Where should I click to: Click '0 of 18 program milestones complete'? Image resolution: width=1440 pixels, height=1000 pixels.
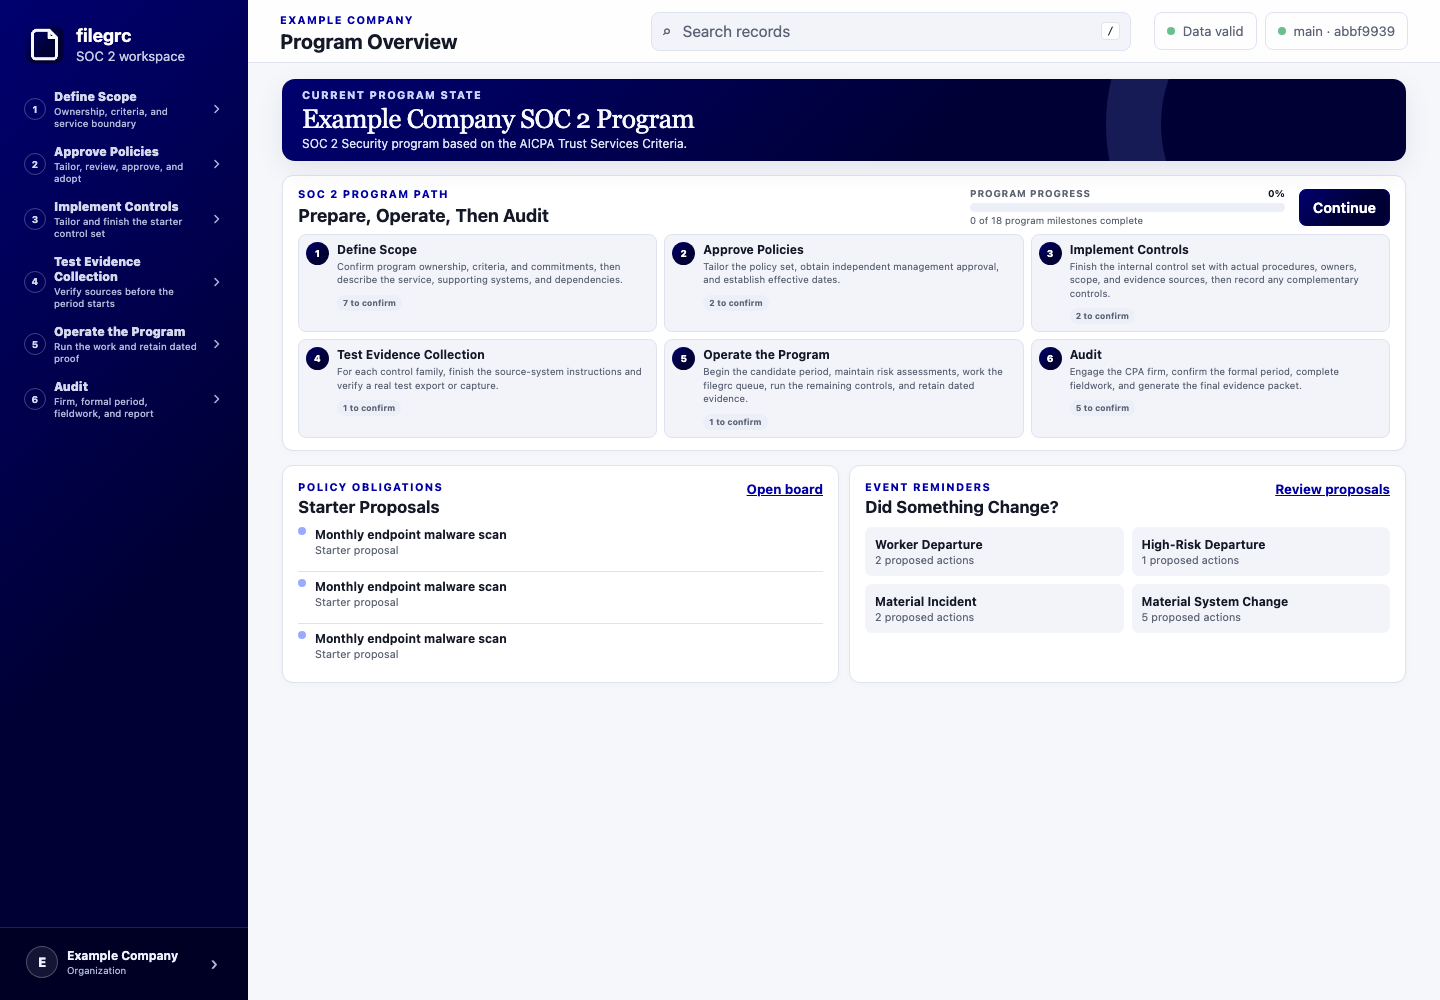1056,221
